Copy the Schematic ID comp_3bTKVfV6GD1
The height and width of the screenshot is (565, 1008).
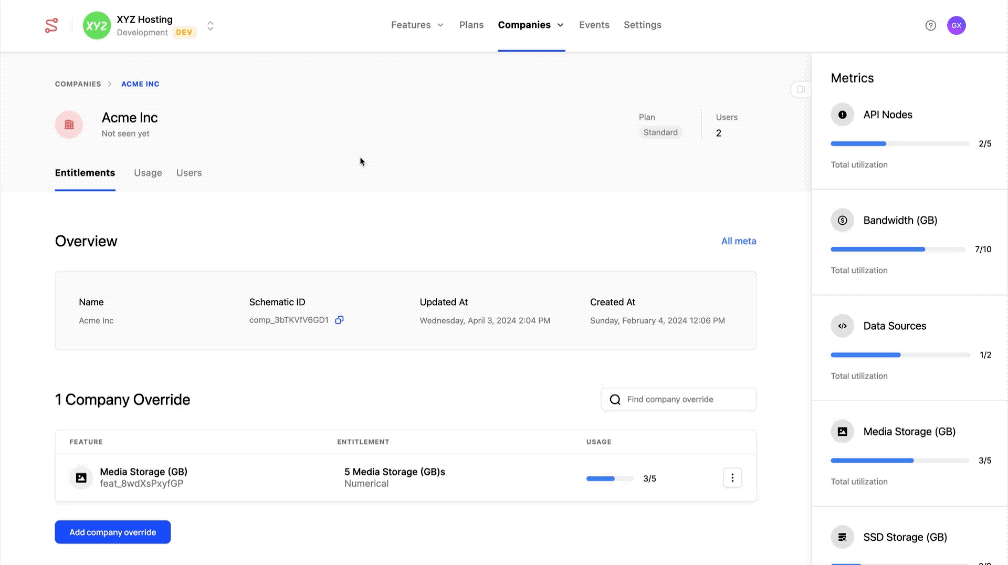pyautogui.click(x=340, y=320)
